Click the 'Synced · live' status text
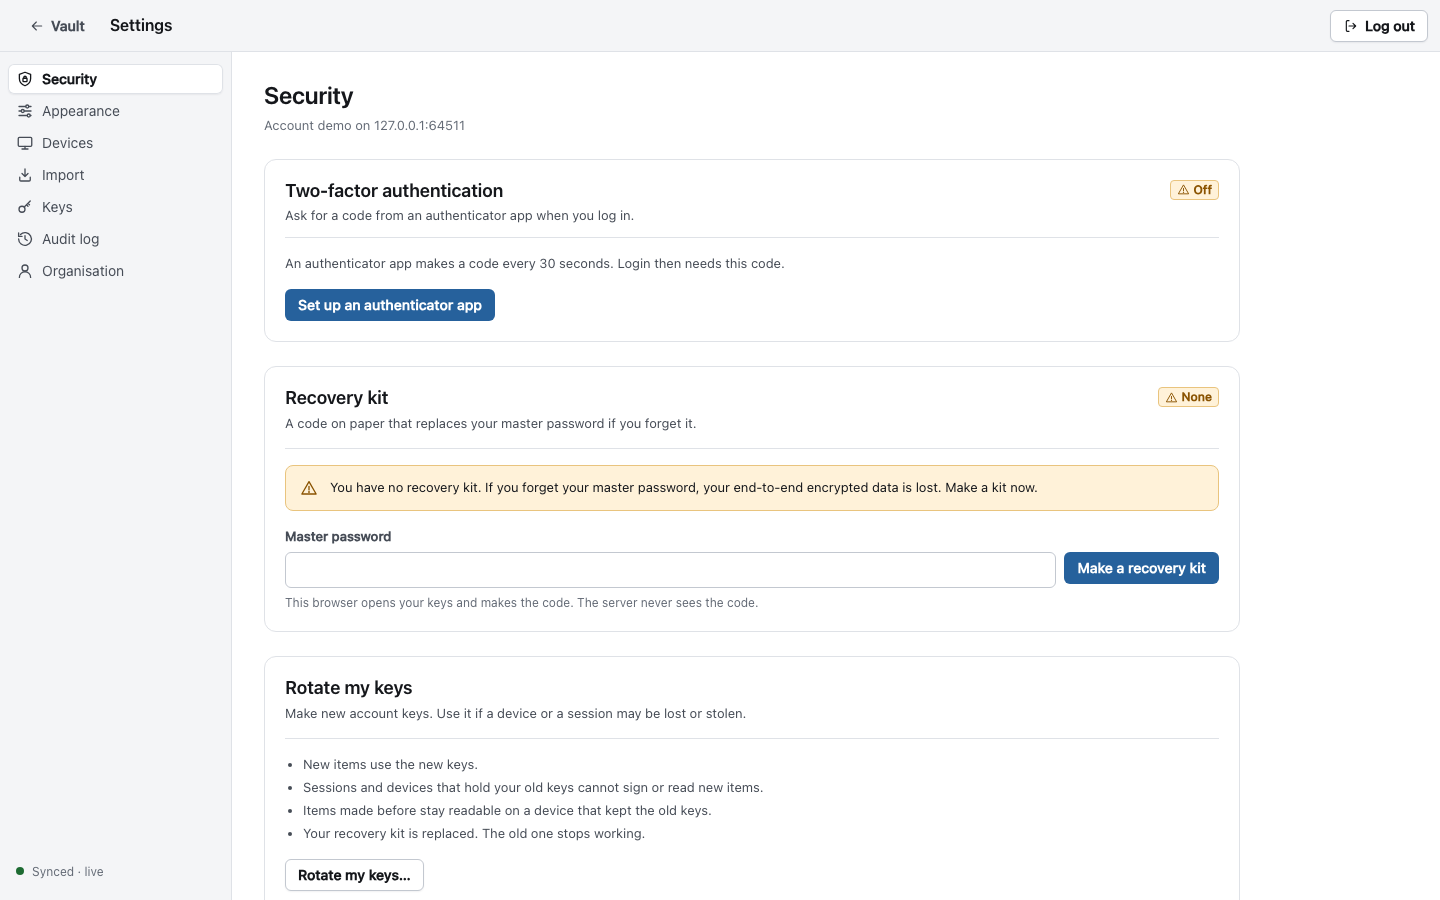 (x=68, y=872)
